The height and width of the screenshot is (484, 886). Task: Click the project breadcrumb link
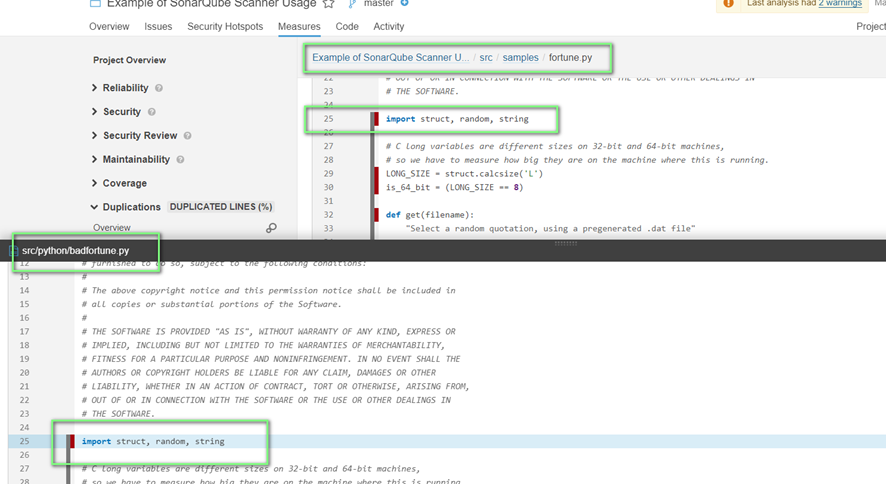click(390, 58)
